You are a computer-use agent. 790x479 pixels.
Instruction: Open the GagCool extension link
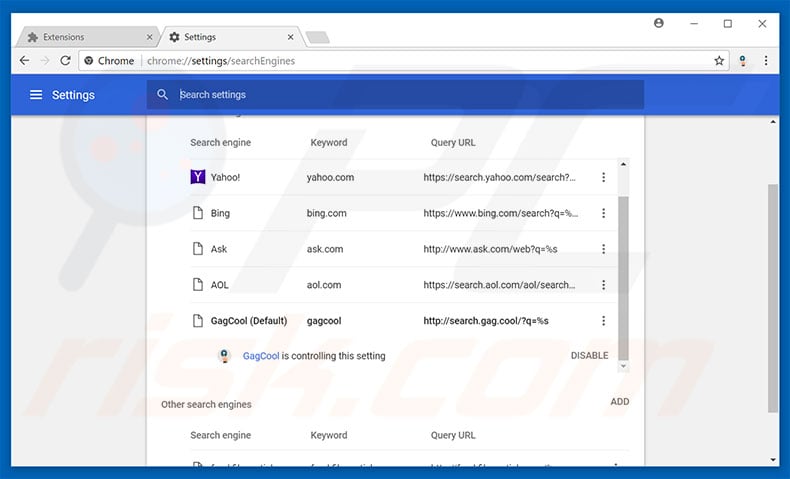coord(260,356)
